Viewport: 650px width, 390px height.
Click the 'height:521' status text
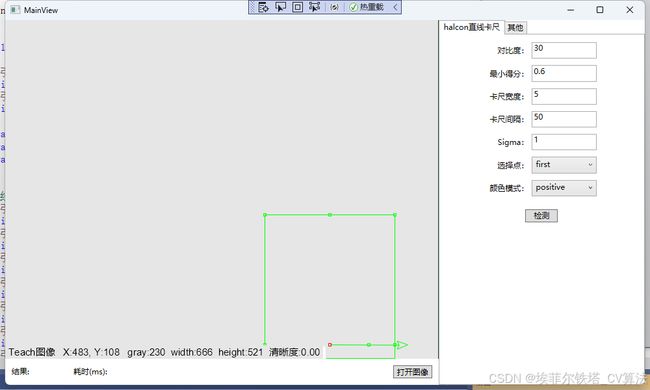pyautogui.click(x=240, y=352)
